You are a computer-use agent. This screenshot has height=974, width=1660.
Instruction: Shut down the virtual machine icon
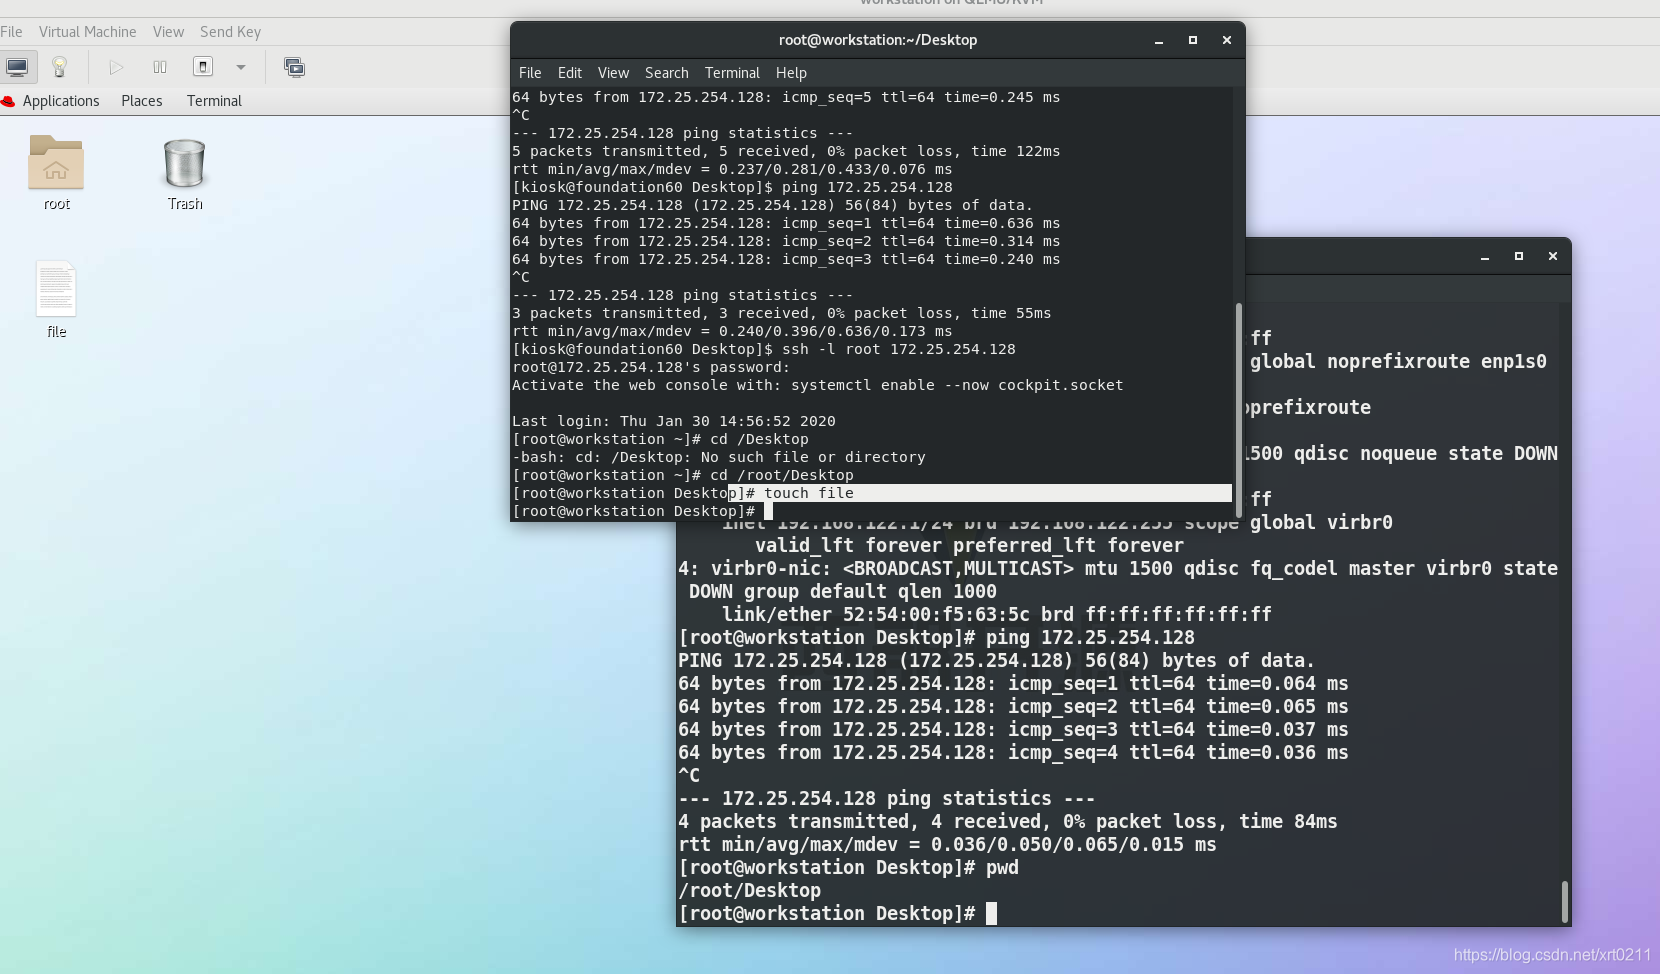[x=203, y=67]
